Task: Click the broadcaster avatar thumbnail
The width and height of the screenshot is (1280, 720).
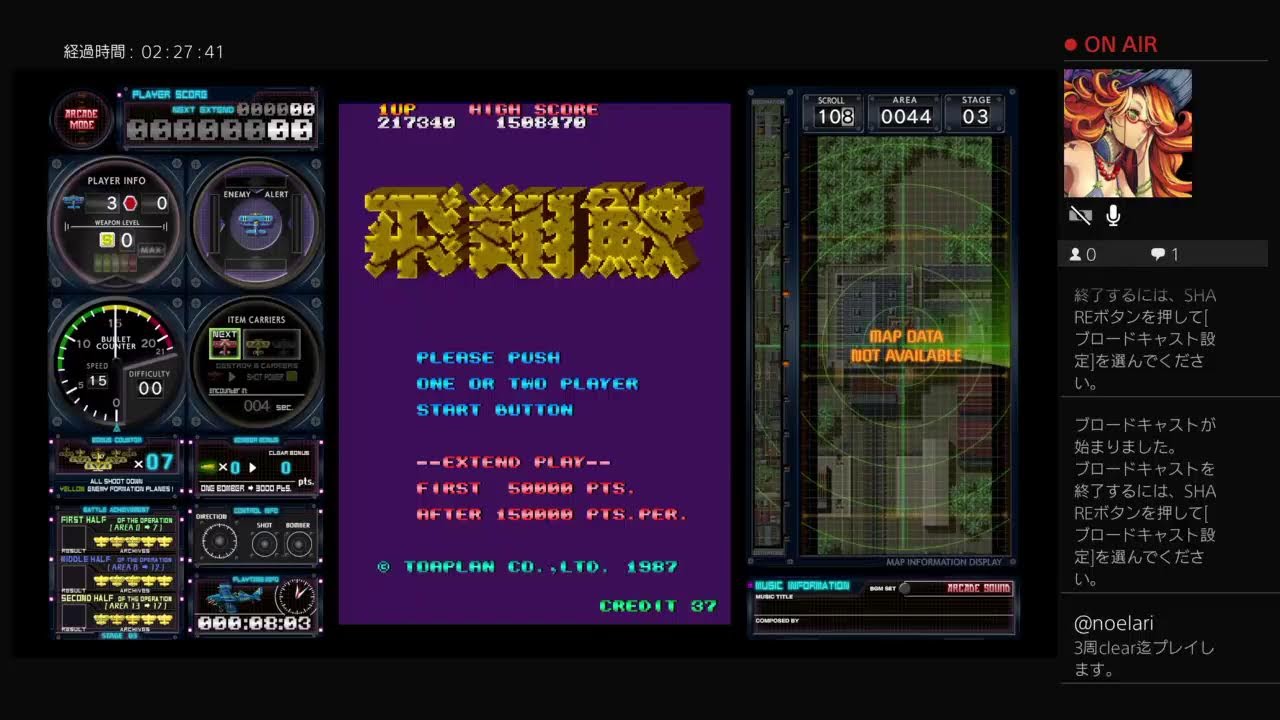Action: click(1128, 133)
